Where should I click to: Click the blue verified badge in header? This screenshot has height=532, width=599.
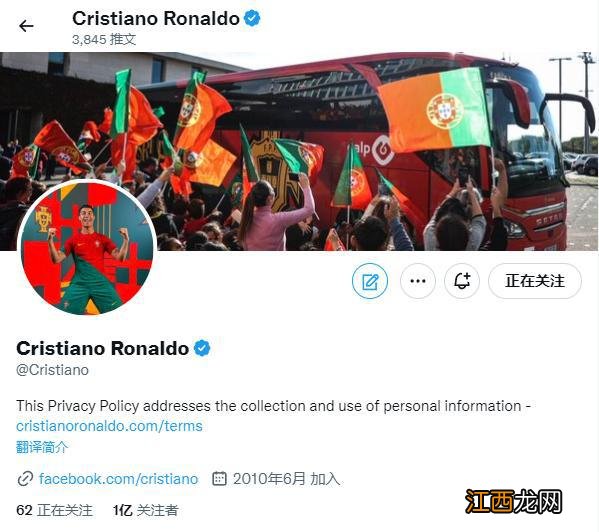coord(252,18)
